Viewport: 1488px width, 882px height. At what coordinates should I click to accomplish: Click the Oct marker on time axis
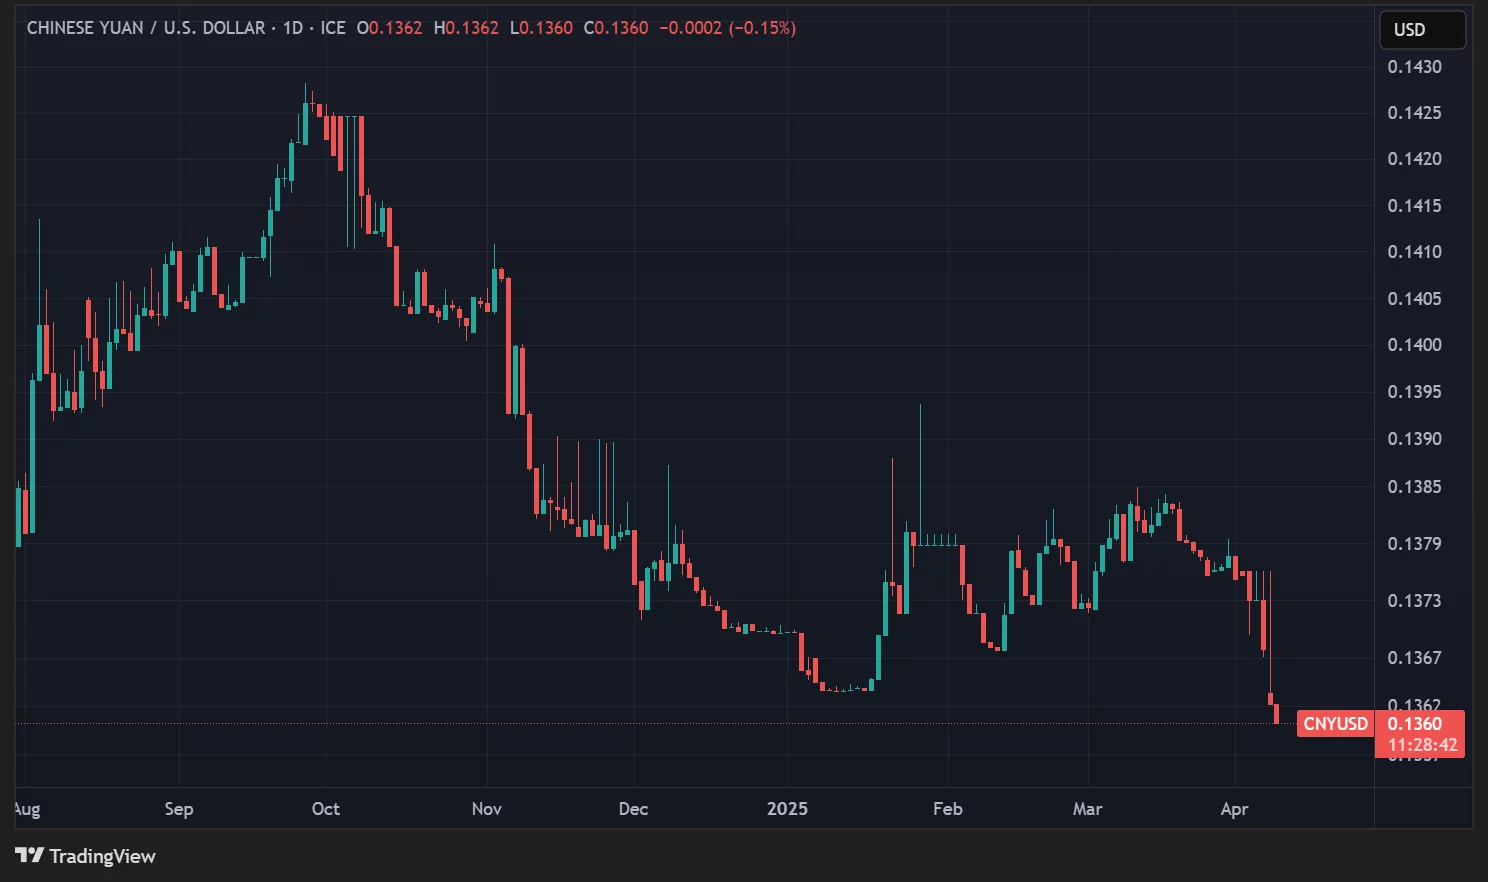coord(325,809)
